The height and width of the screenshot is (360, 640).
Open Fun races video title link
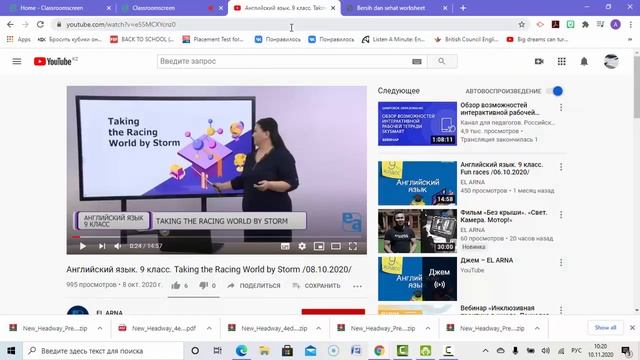[502, 168]
